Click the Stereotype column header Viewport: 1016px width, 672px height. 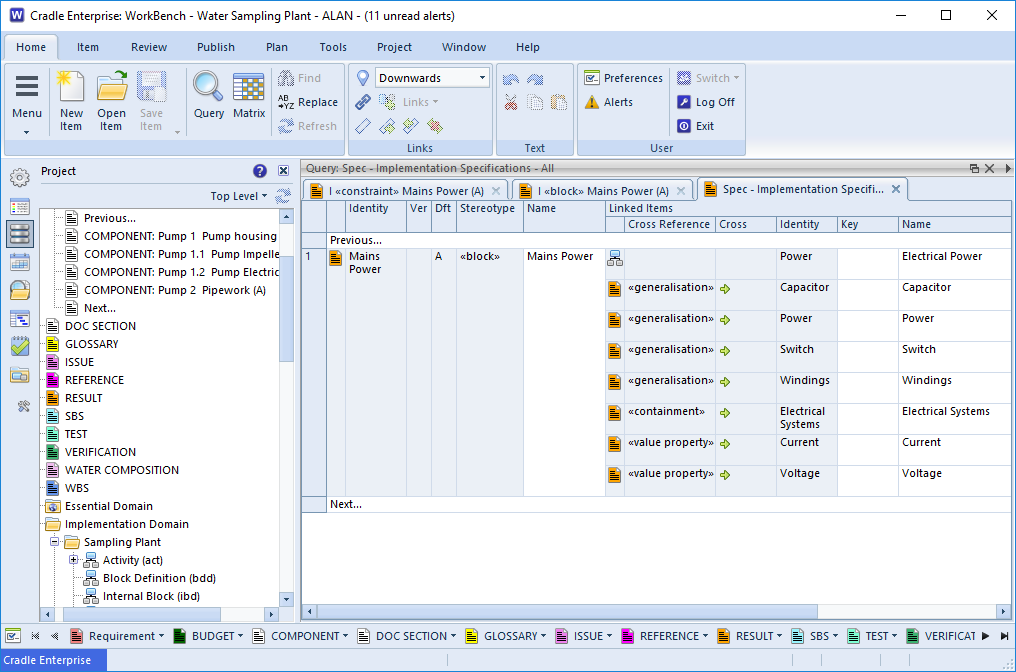pos(489,216)
